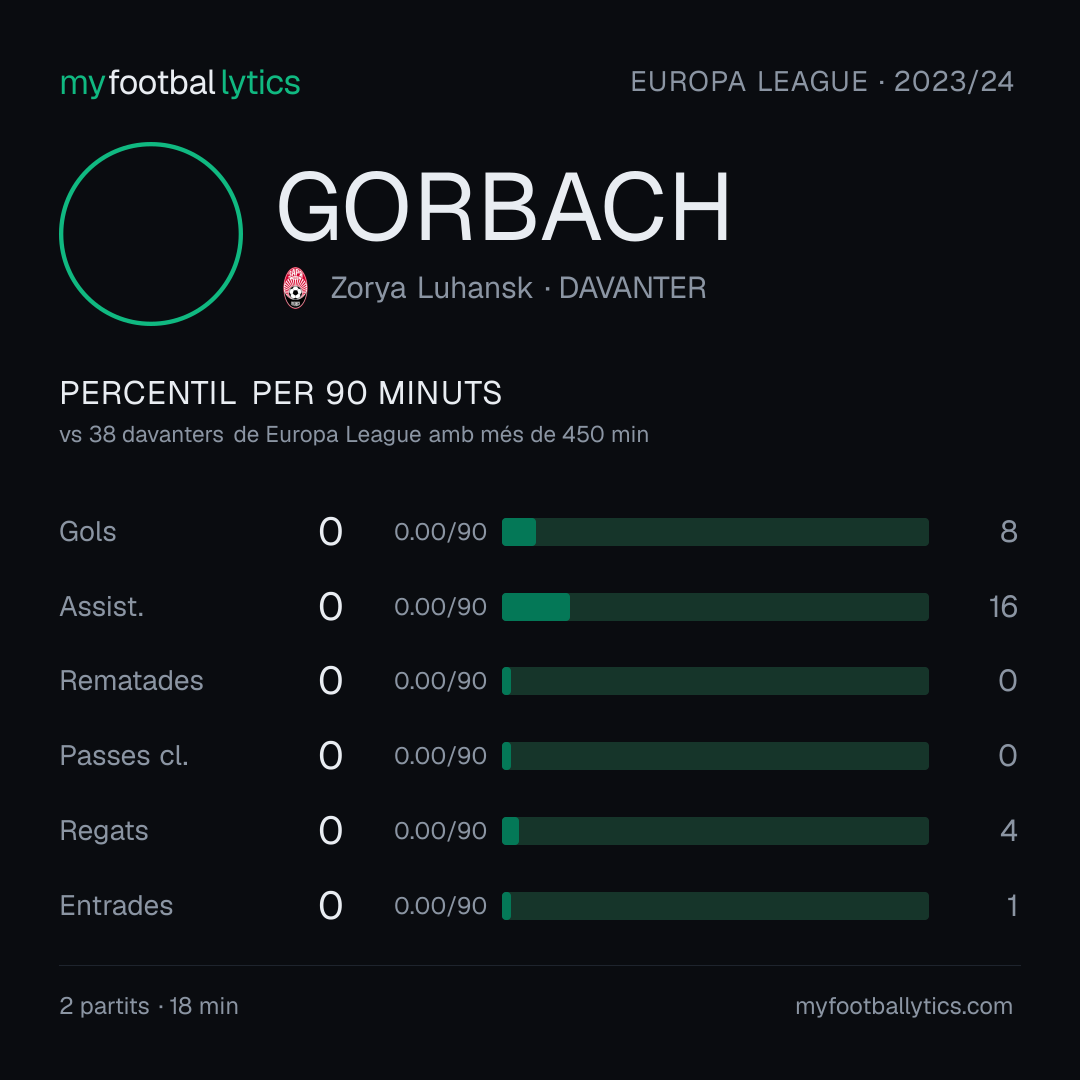The width and height of the screenshot is (1080, 1080).
Task: Click the Entrades percentile bar
Action: (715, 906)
